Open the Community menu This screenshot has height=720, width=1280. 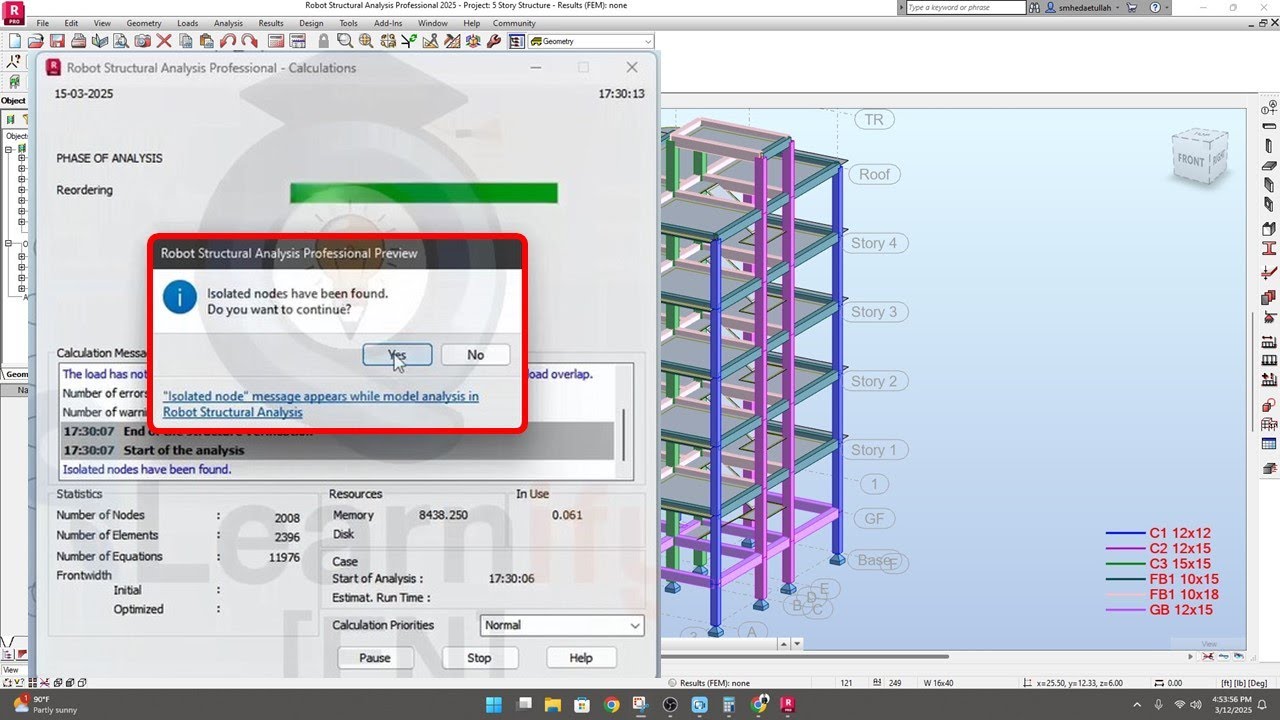coord(514,23)
